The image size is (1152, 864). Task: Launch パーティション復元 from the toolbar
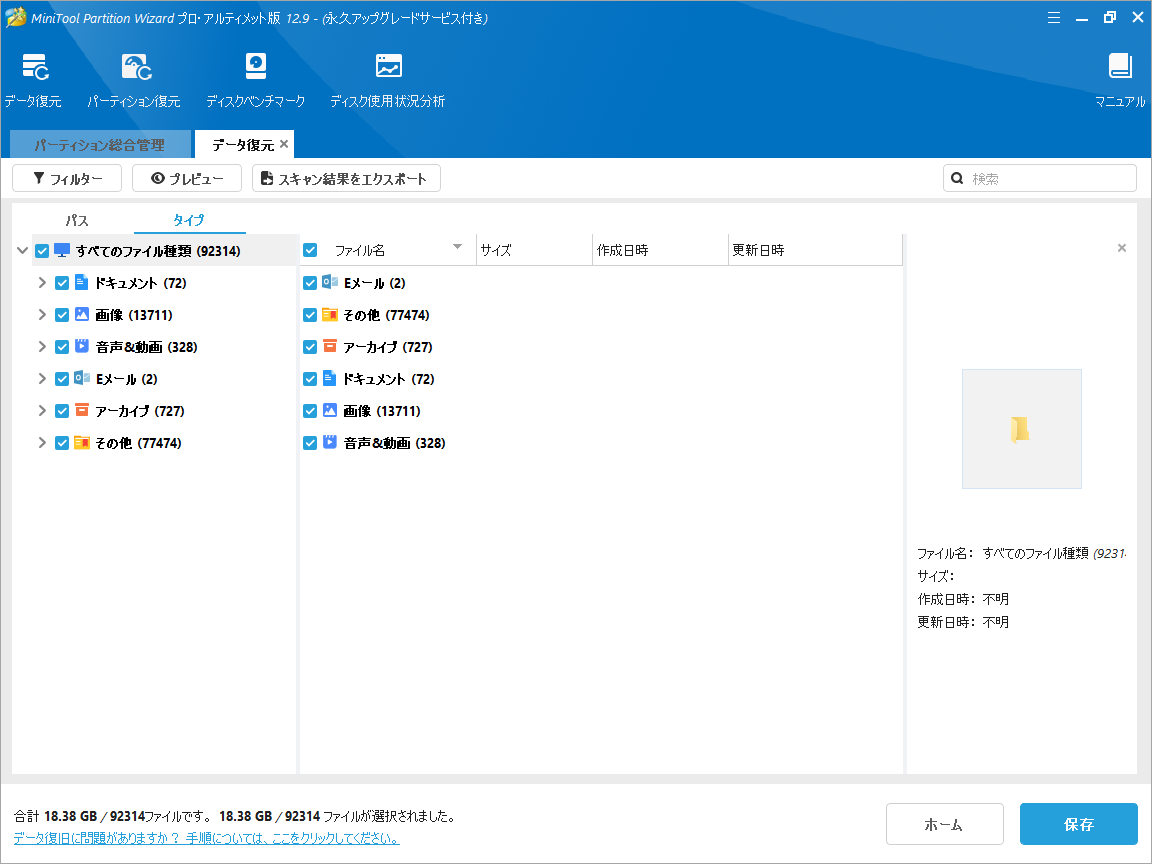pyautogui.click(x=133, y=80)
